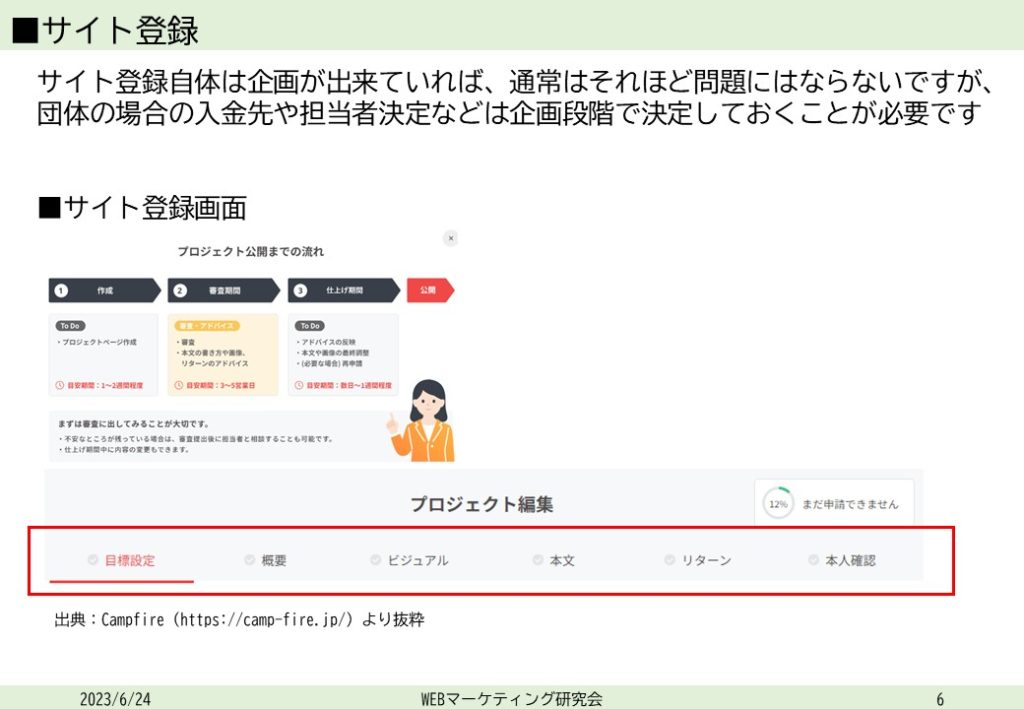
Task: Click the check icon beside ビジュアル
Action: click(375, 560)
